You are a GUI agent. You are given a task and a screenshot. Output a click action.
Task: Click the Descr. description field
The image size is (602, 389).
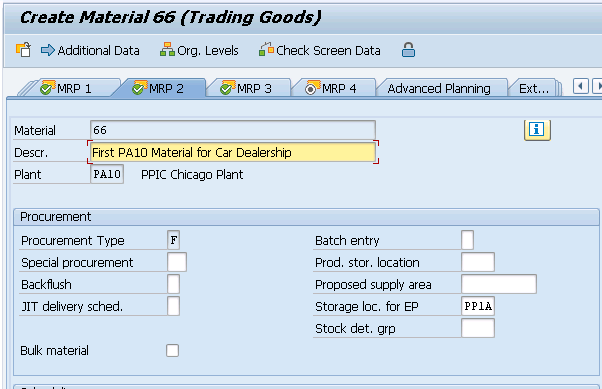[x=233, y=152]
